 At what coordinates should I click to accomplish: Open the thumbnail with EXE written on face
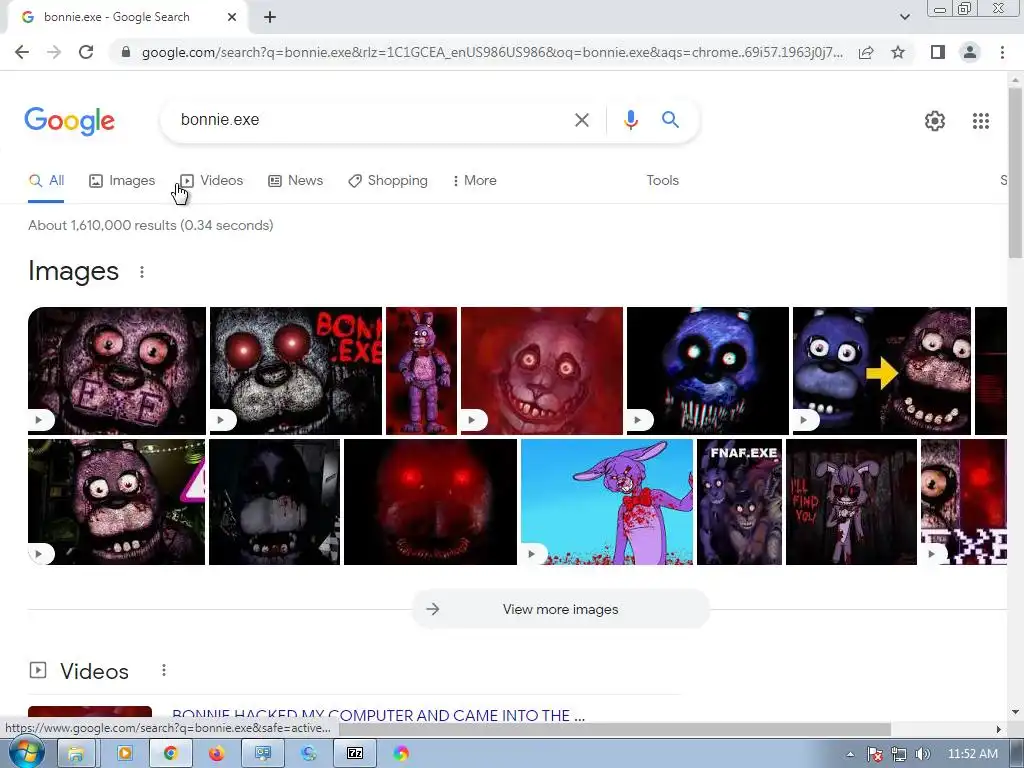click(x=117, y=370)
